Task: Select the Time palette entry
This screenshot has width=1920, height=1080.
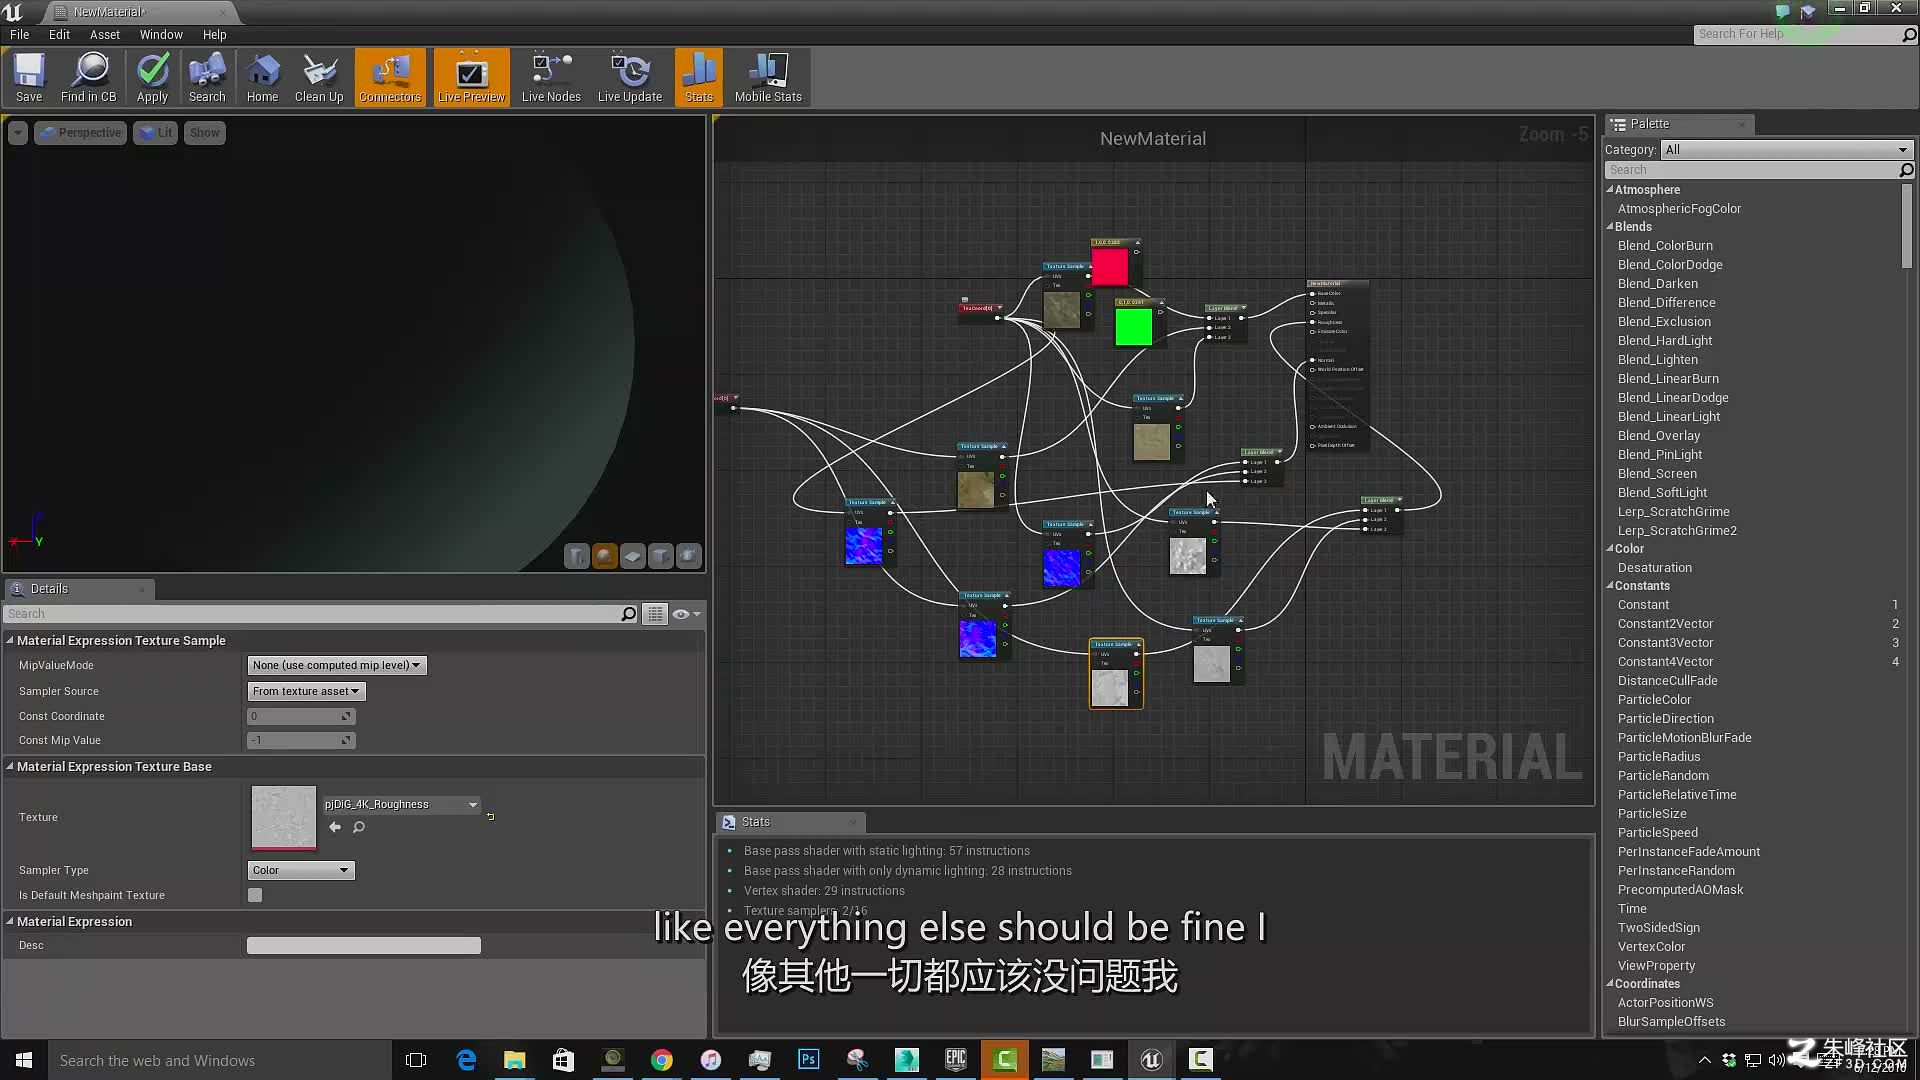Action: (x=1632, y=908)
